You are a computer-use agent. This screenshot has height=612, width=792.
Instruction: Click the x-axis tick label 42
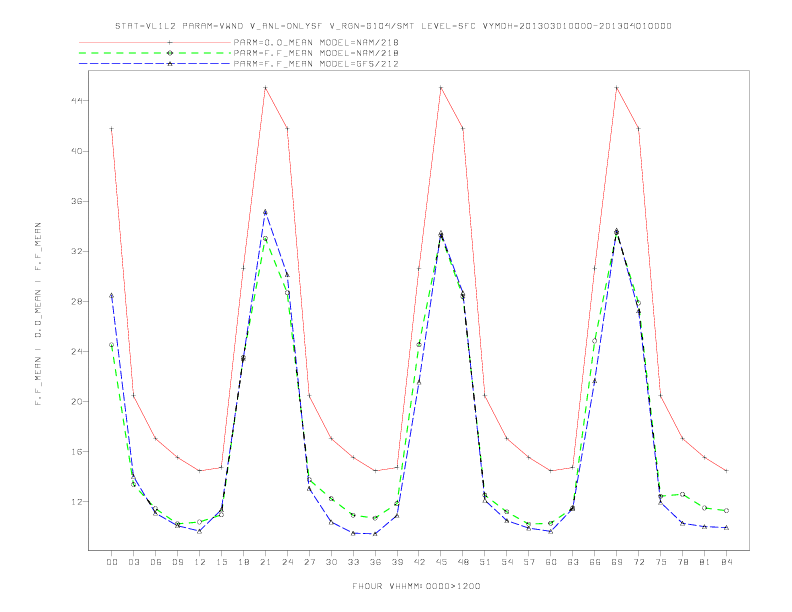click(419, 562)
